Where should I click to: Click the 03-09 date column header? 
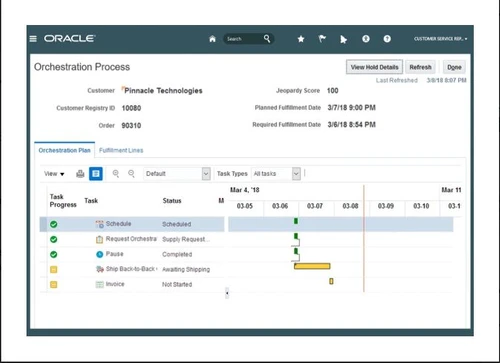[386, 206]
